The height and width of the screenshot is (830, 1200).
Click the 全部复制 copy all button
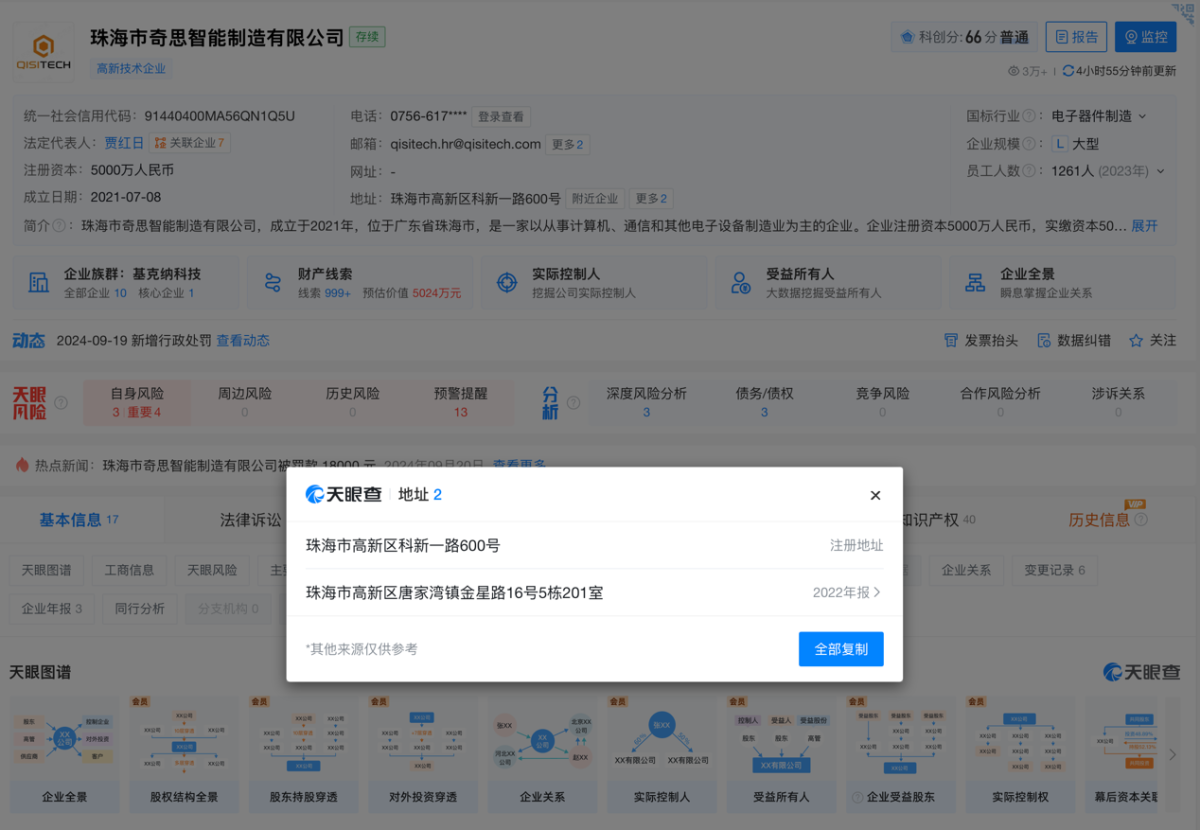[841, 649]
